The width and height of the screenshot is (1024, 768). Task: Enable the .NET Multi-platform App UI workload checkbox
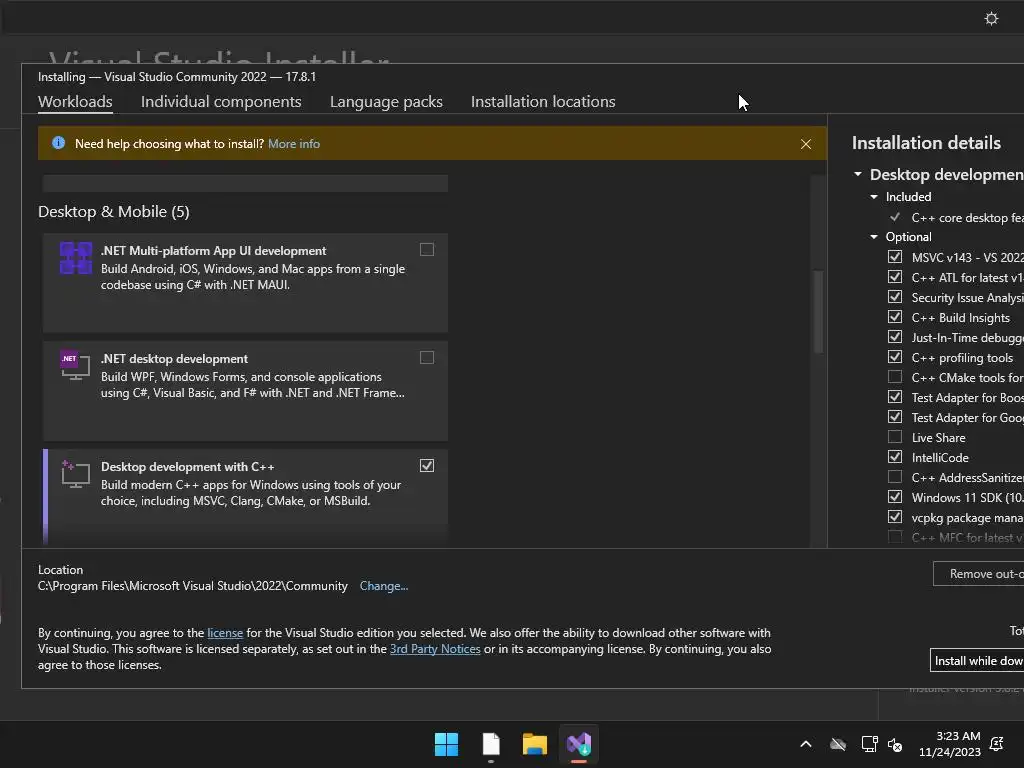(426, 249)
